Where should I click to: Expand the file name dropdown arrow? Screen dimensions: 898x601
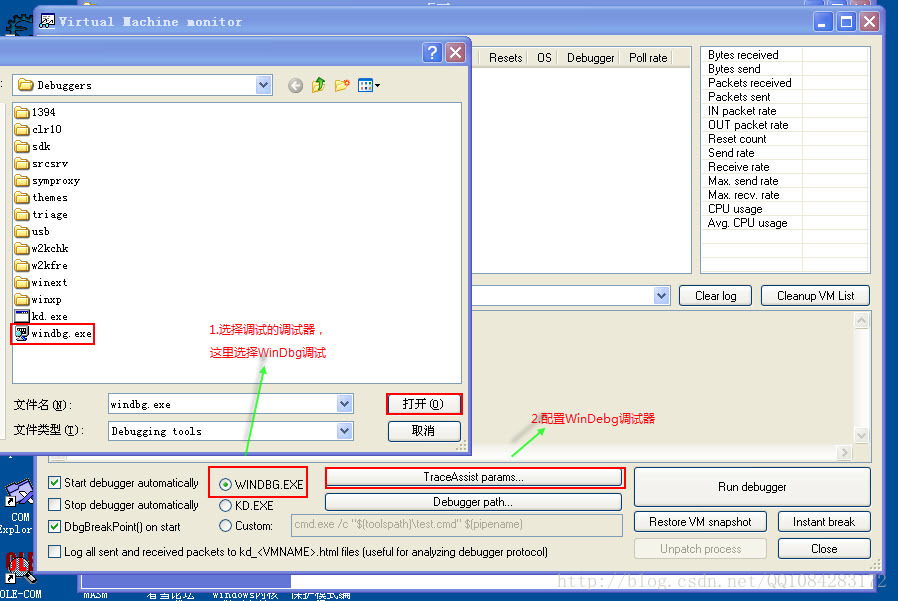(344, 404)
